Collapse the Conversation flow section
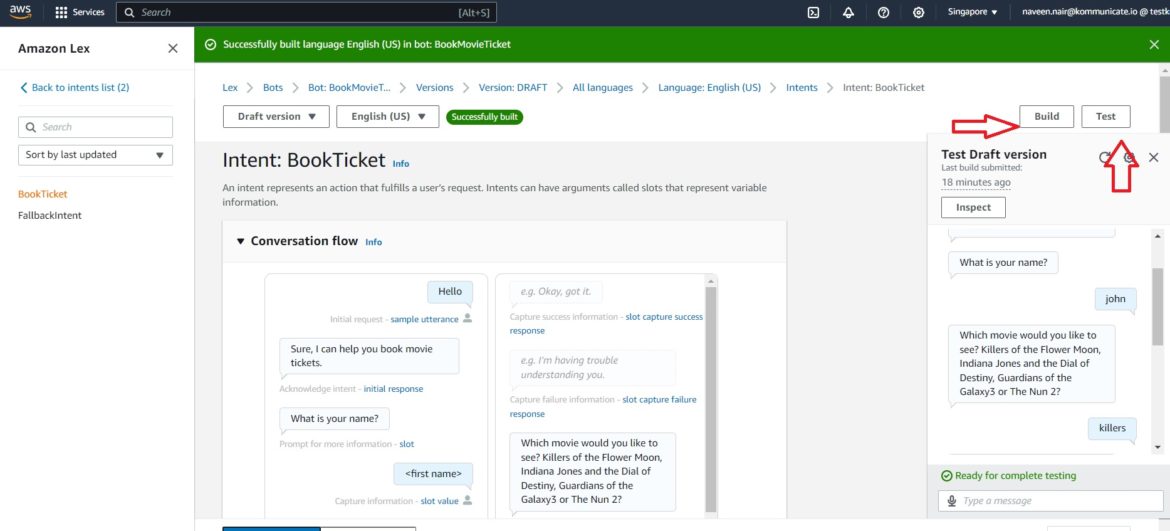Image resolution: width=1170 pixels, height=531 pixels. [240, 241]
